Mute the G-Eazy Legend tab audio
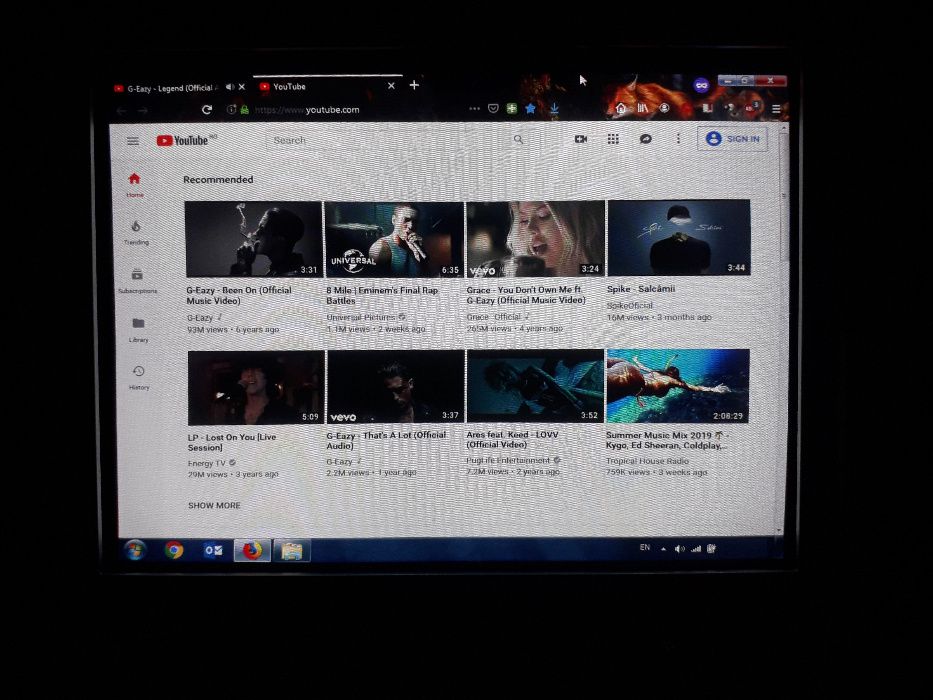Screen dimensions: 933x700 230,87
